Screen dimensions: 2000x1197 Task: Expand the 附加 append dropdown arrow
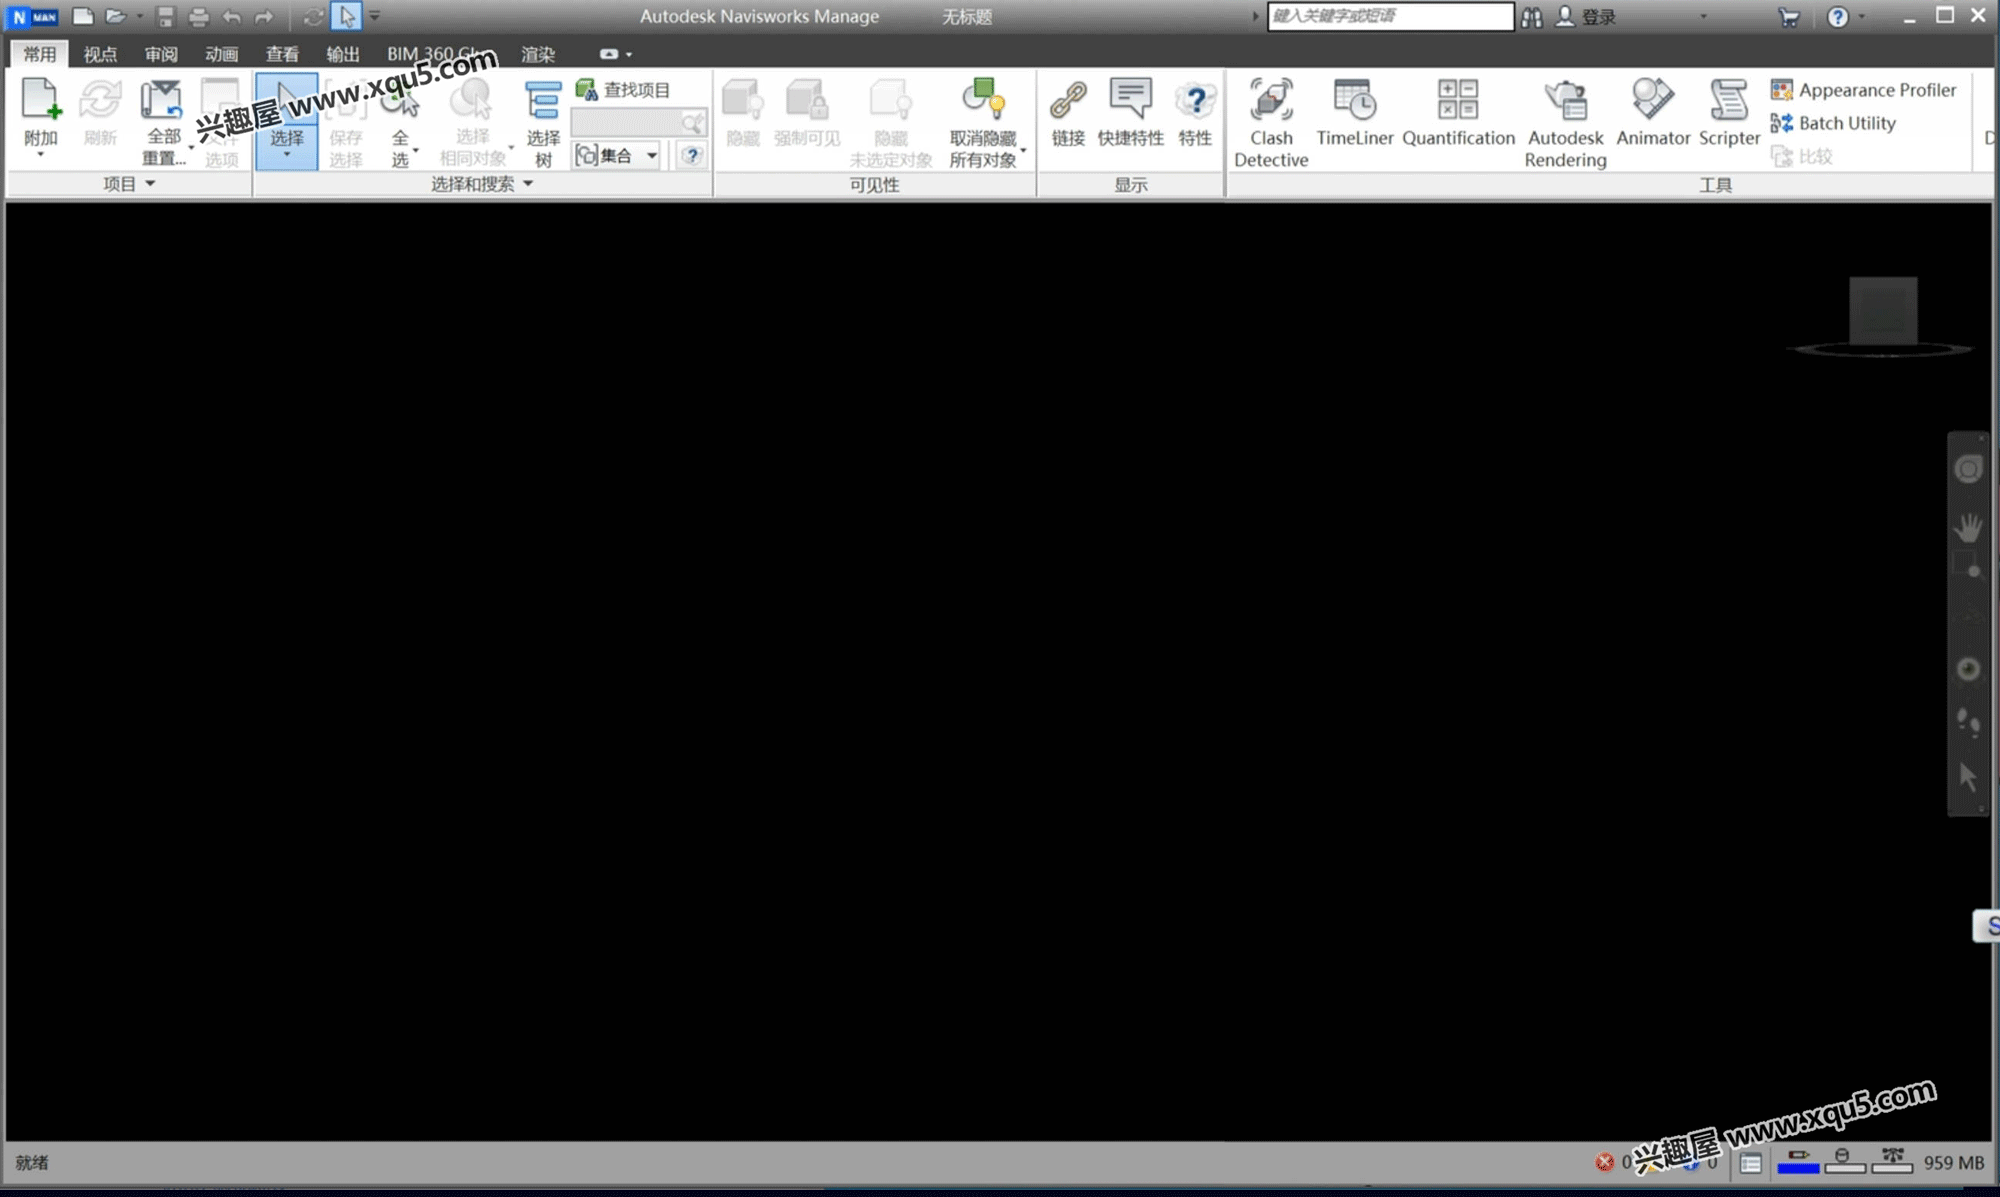41,155
